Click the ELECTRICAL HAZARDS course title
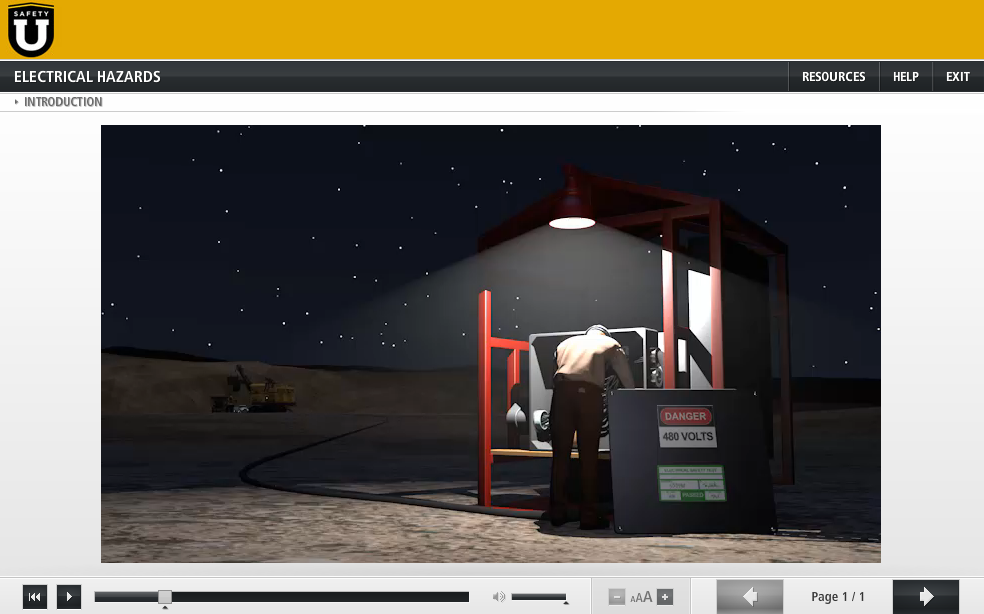Viewport: 984px width, 614px height. [x=87, y=77]
